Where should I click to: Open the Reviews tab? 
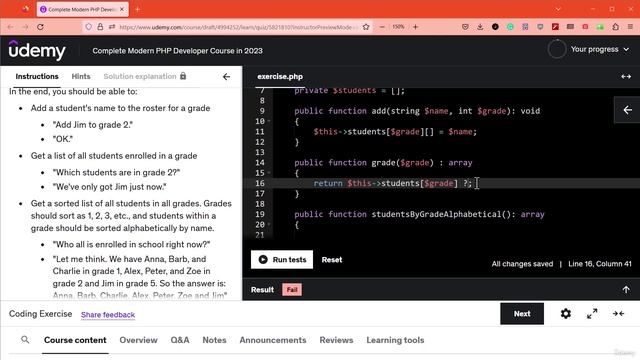click(336, 340)
